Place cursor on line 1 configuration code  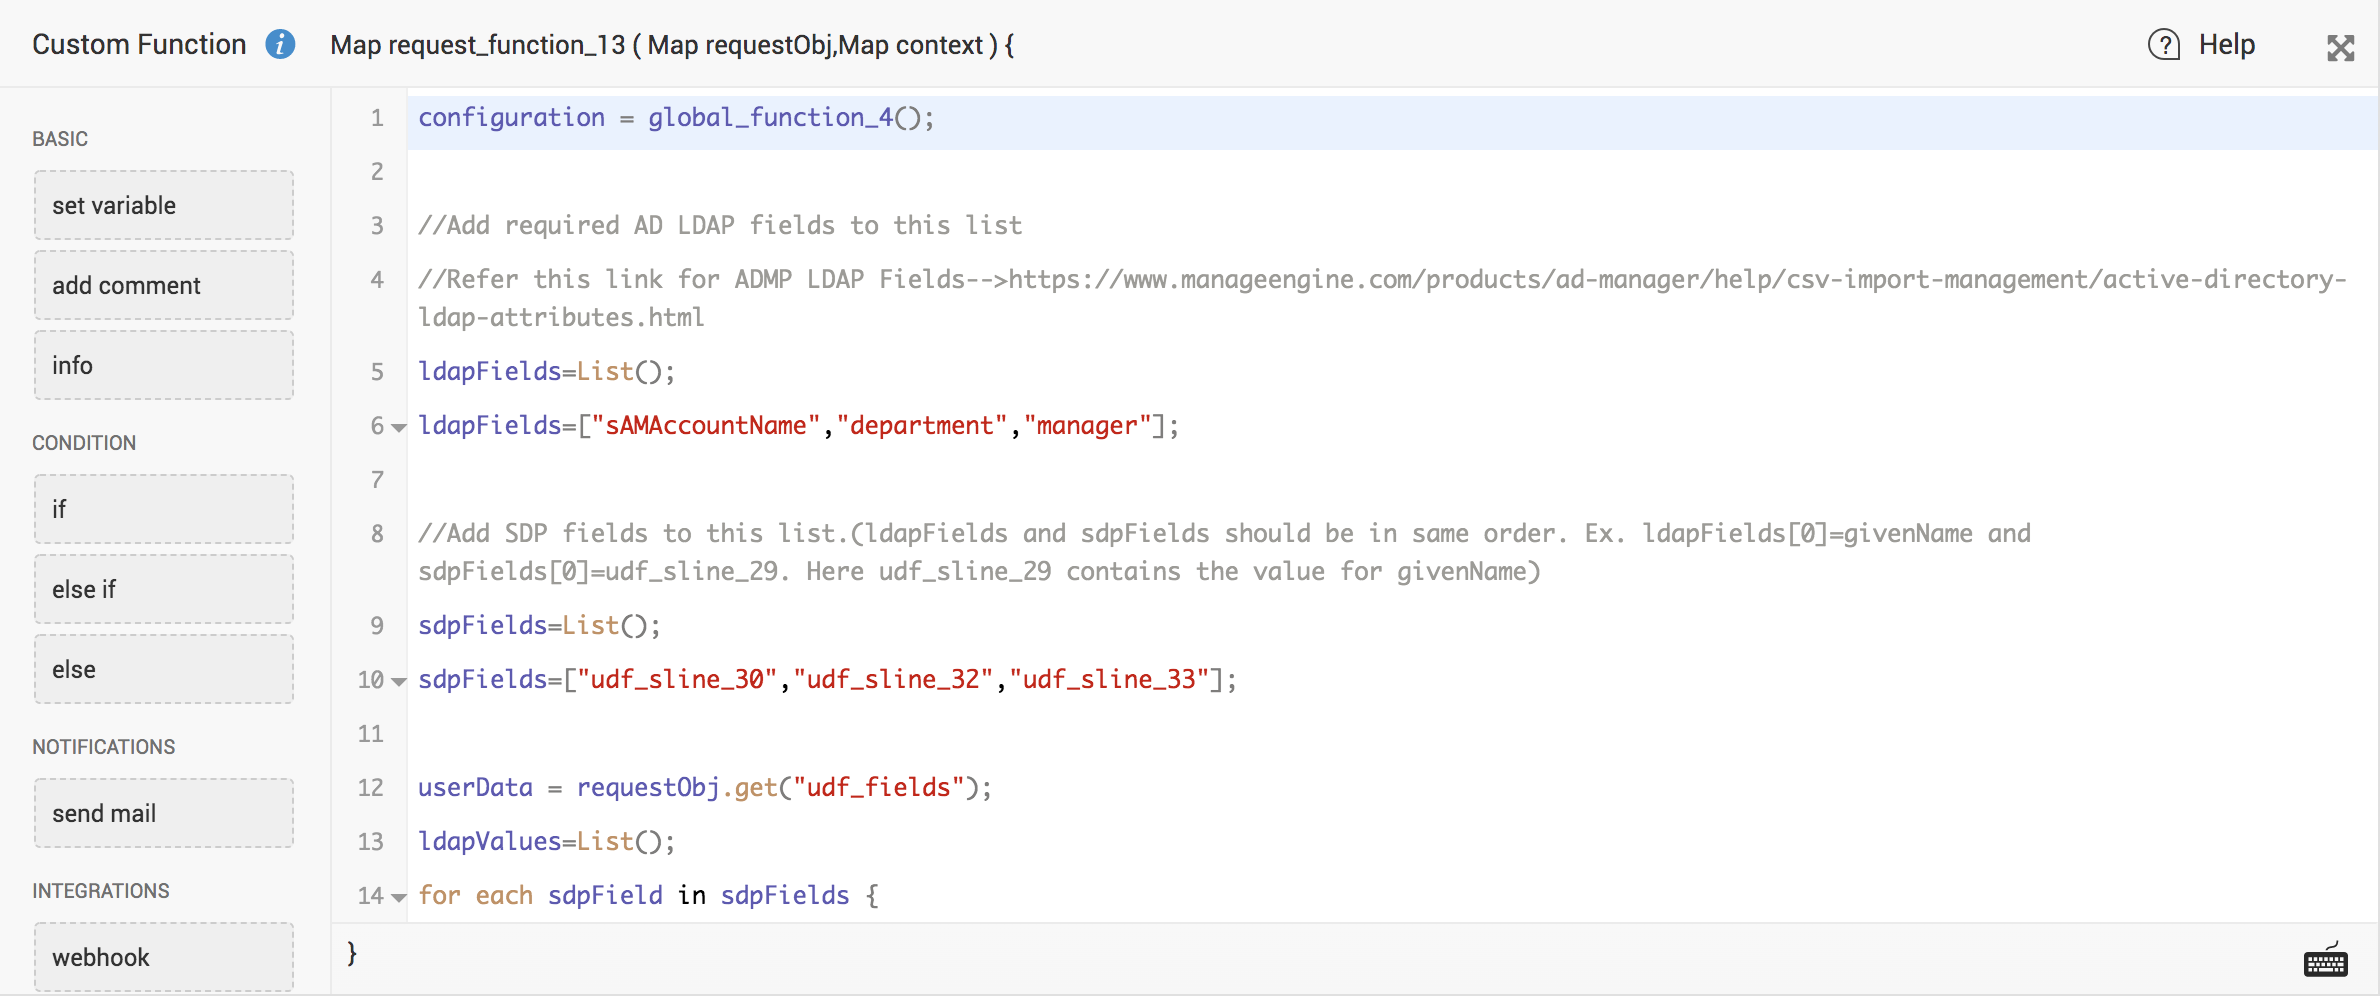[x=675, y=118]
